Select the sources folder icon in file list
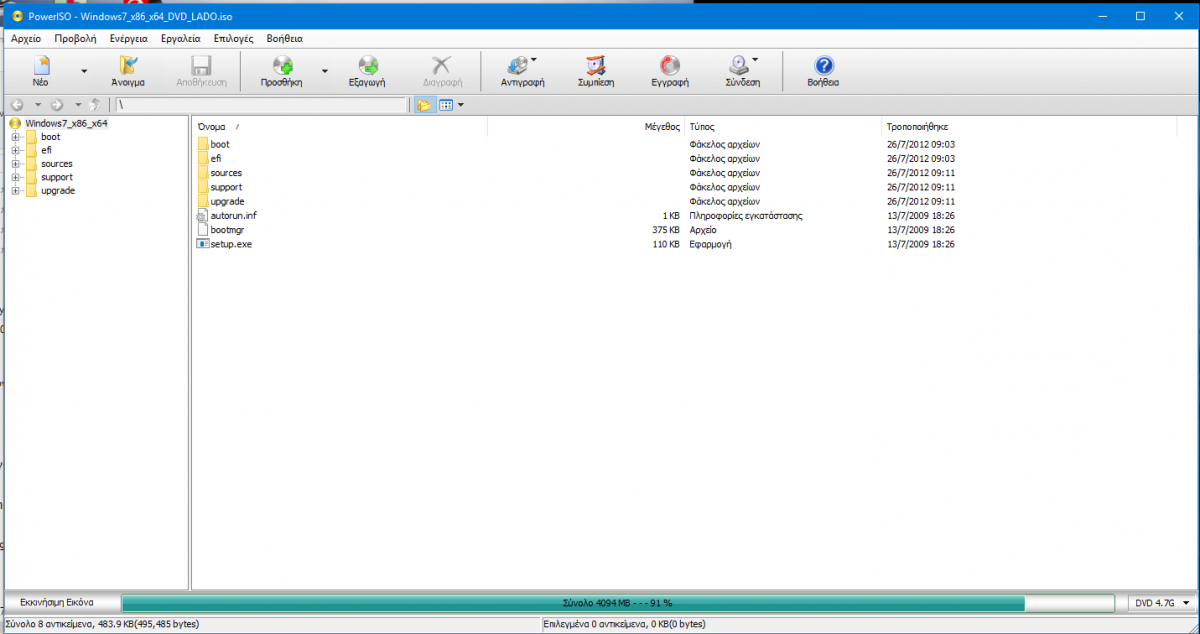This screenshot has width=1200, height=634. (x=203, y=173)
